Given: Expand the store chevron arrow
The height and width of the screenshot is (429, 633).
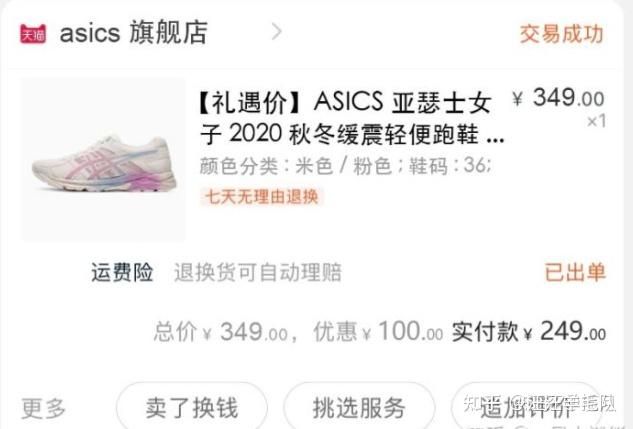Looking at the screenshot, I should click(277, 31).
